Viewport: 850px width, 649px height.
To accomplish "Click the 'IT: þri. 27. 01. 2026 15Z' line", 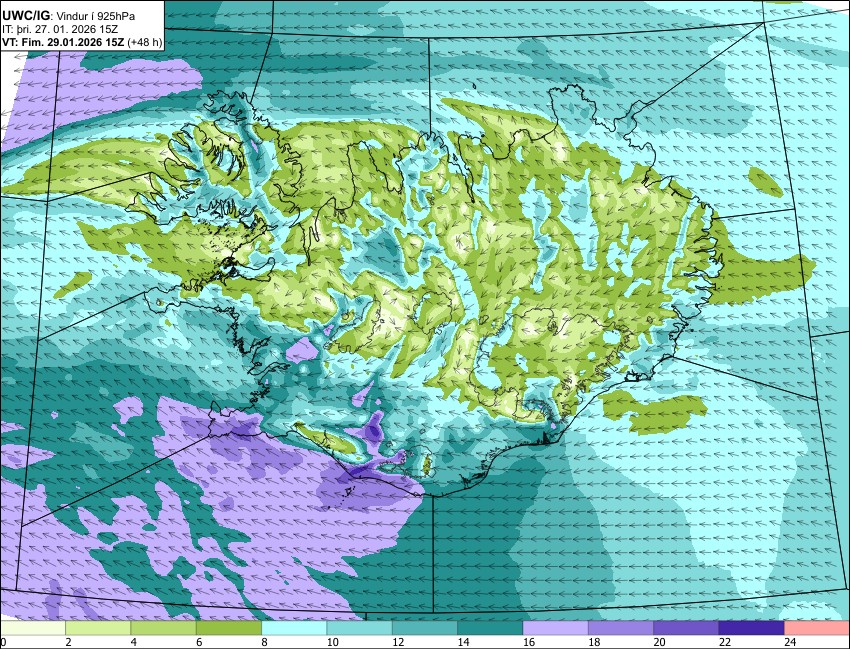I will pyautogui.click(x=61, y=30).
